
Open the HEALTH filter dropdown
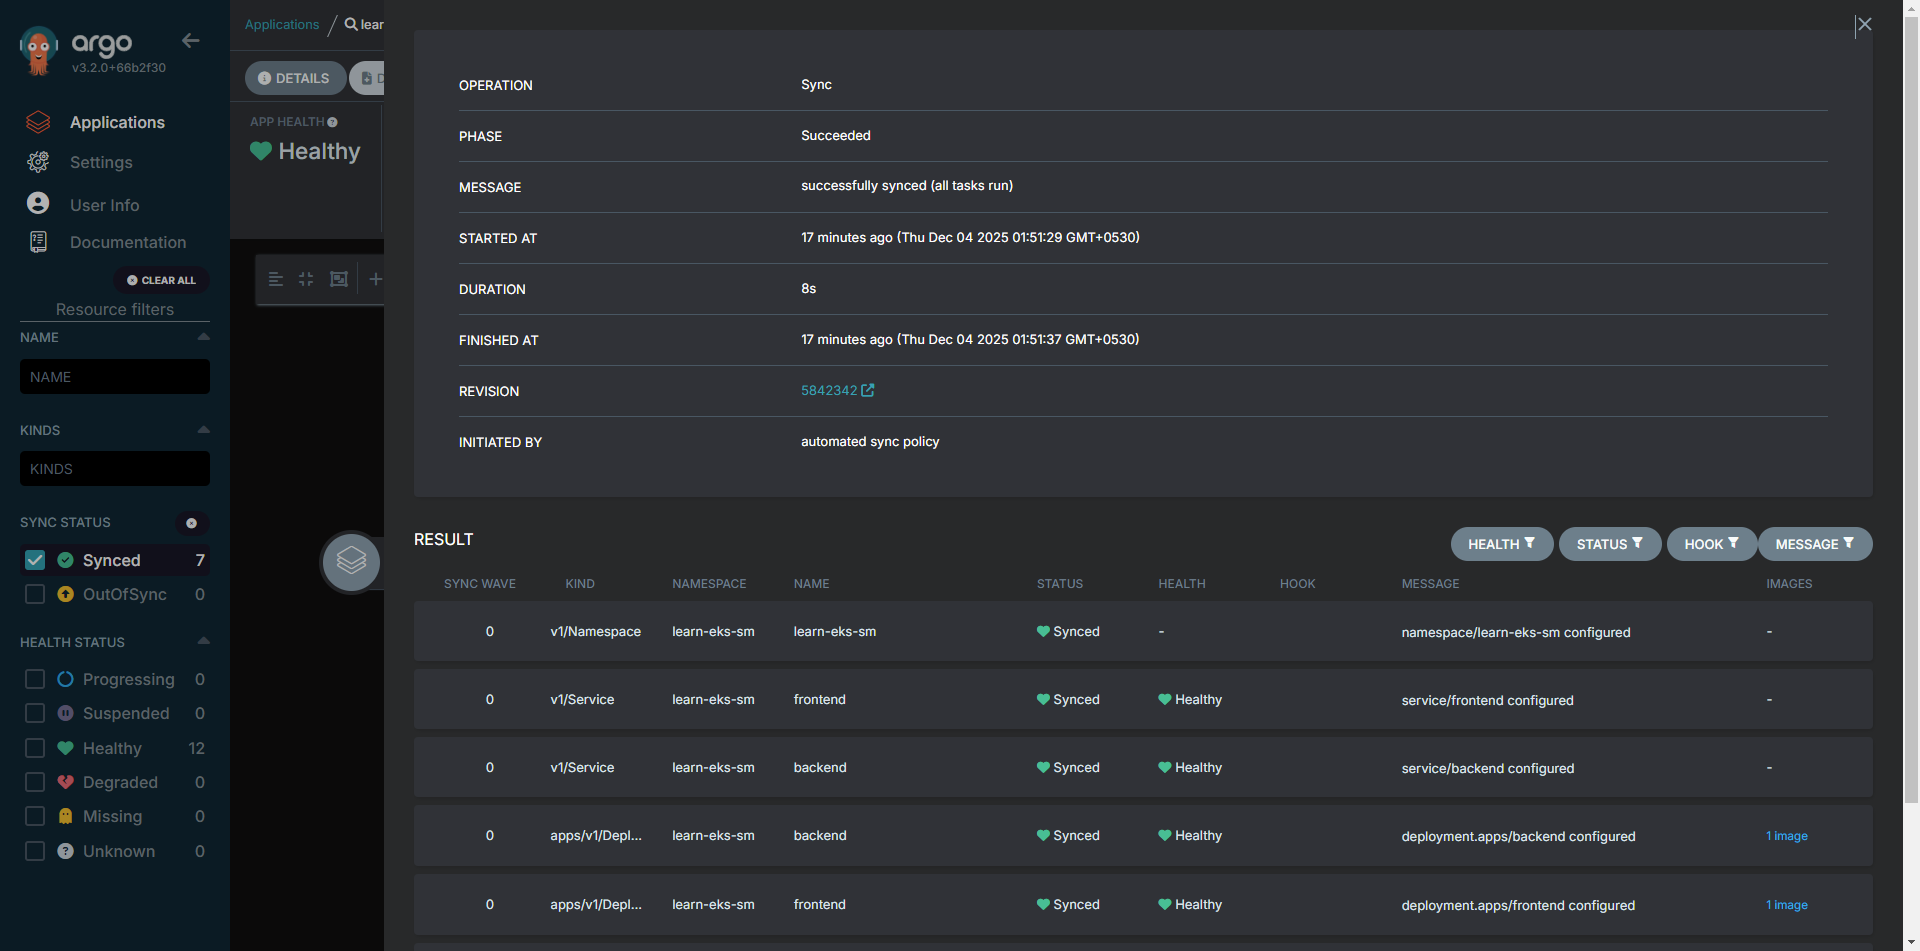[x=1501, y=544]
